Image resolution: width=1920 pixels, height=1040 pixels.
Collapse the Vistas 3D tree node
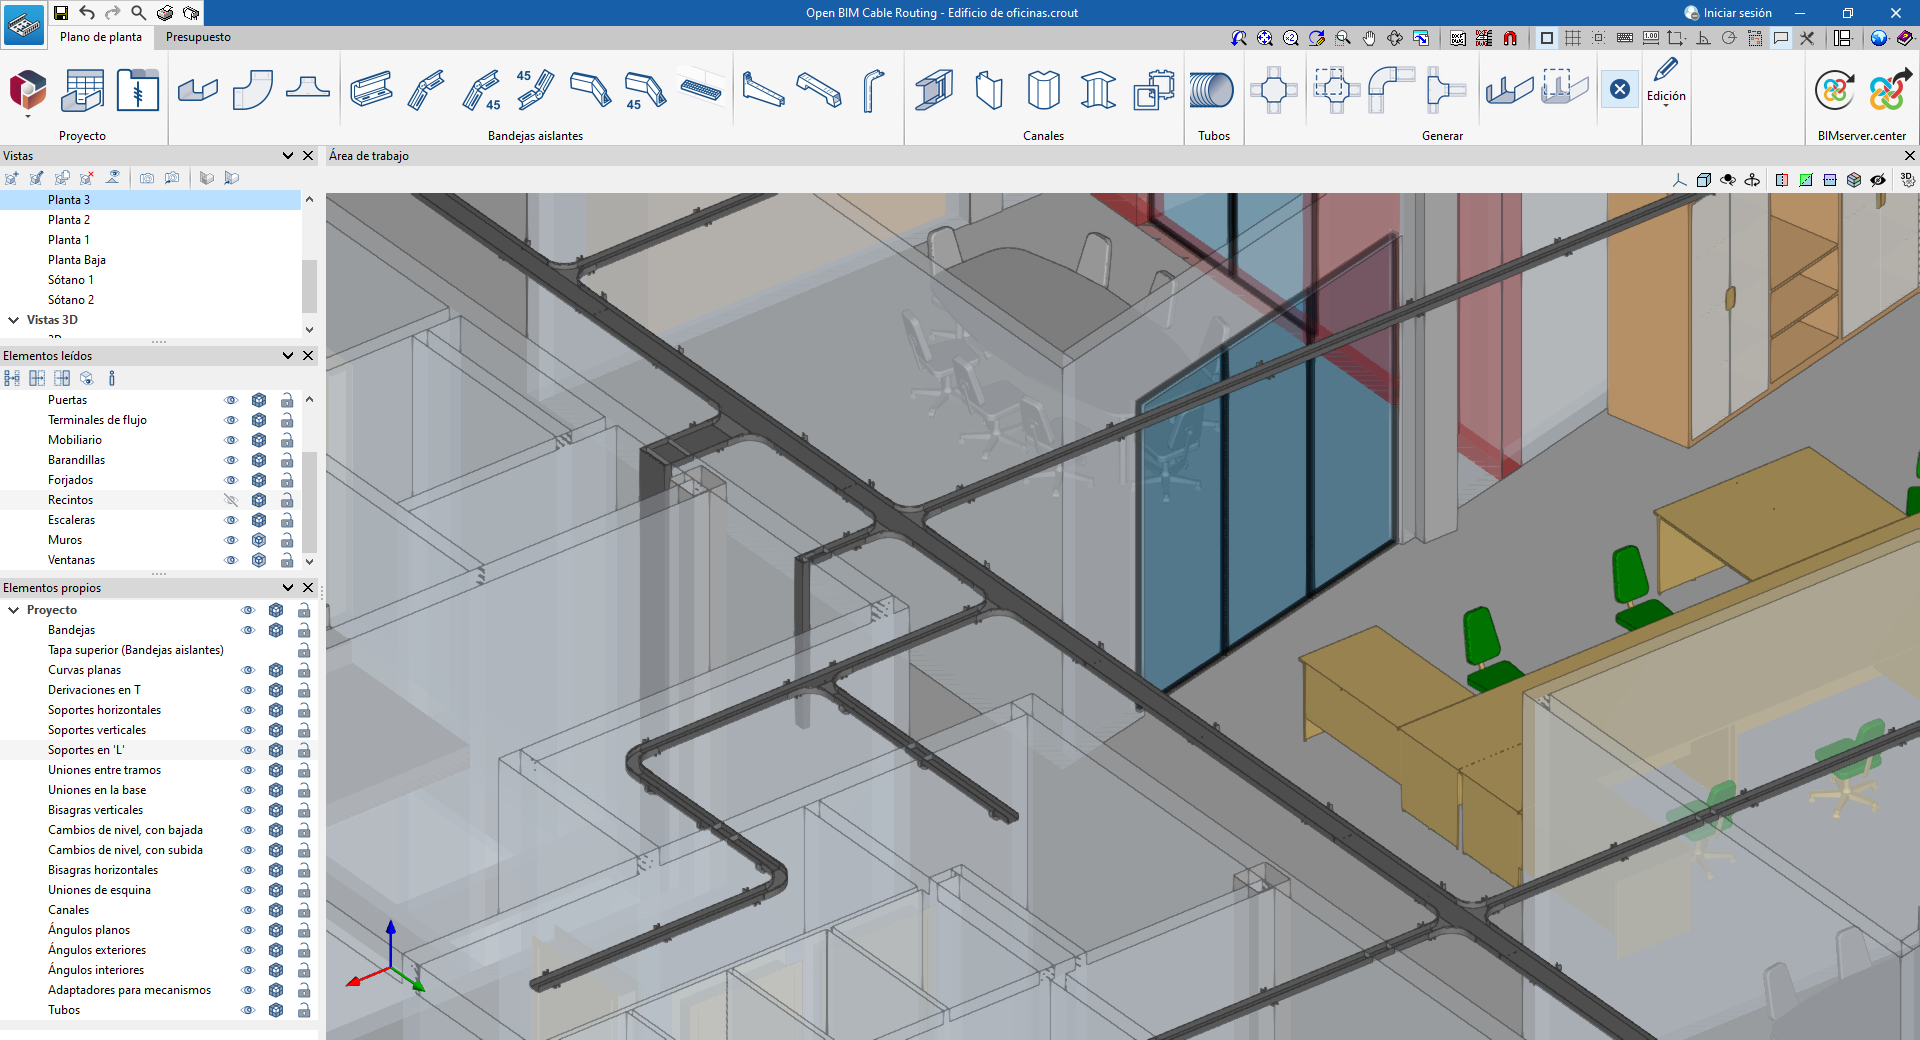coord(14,320)
